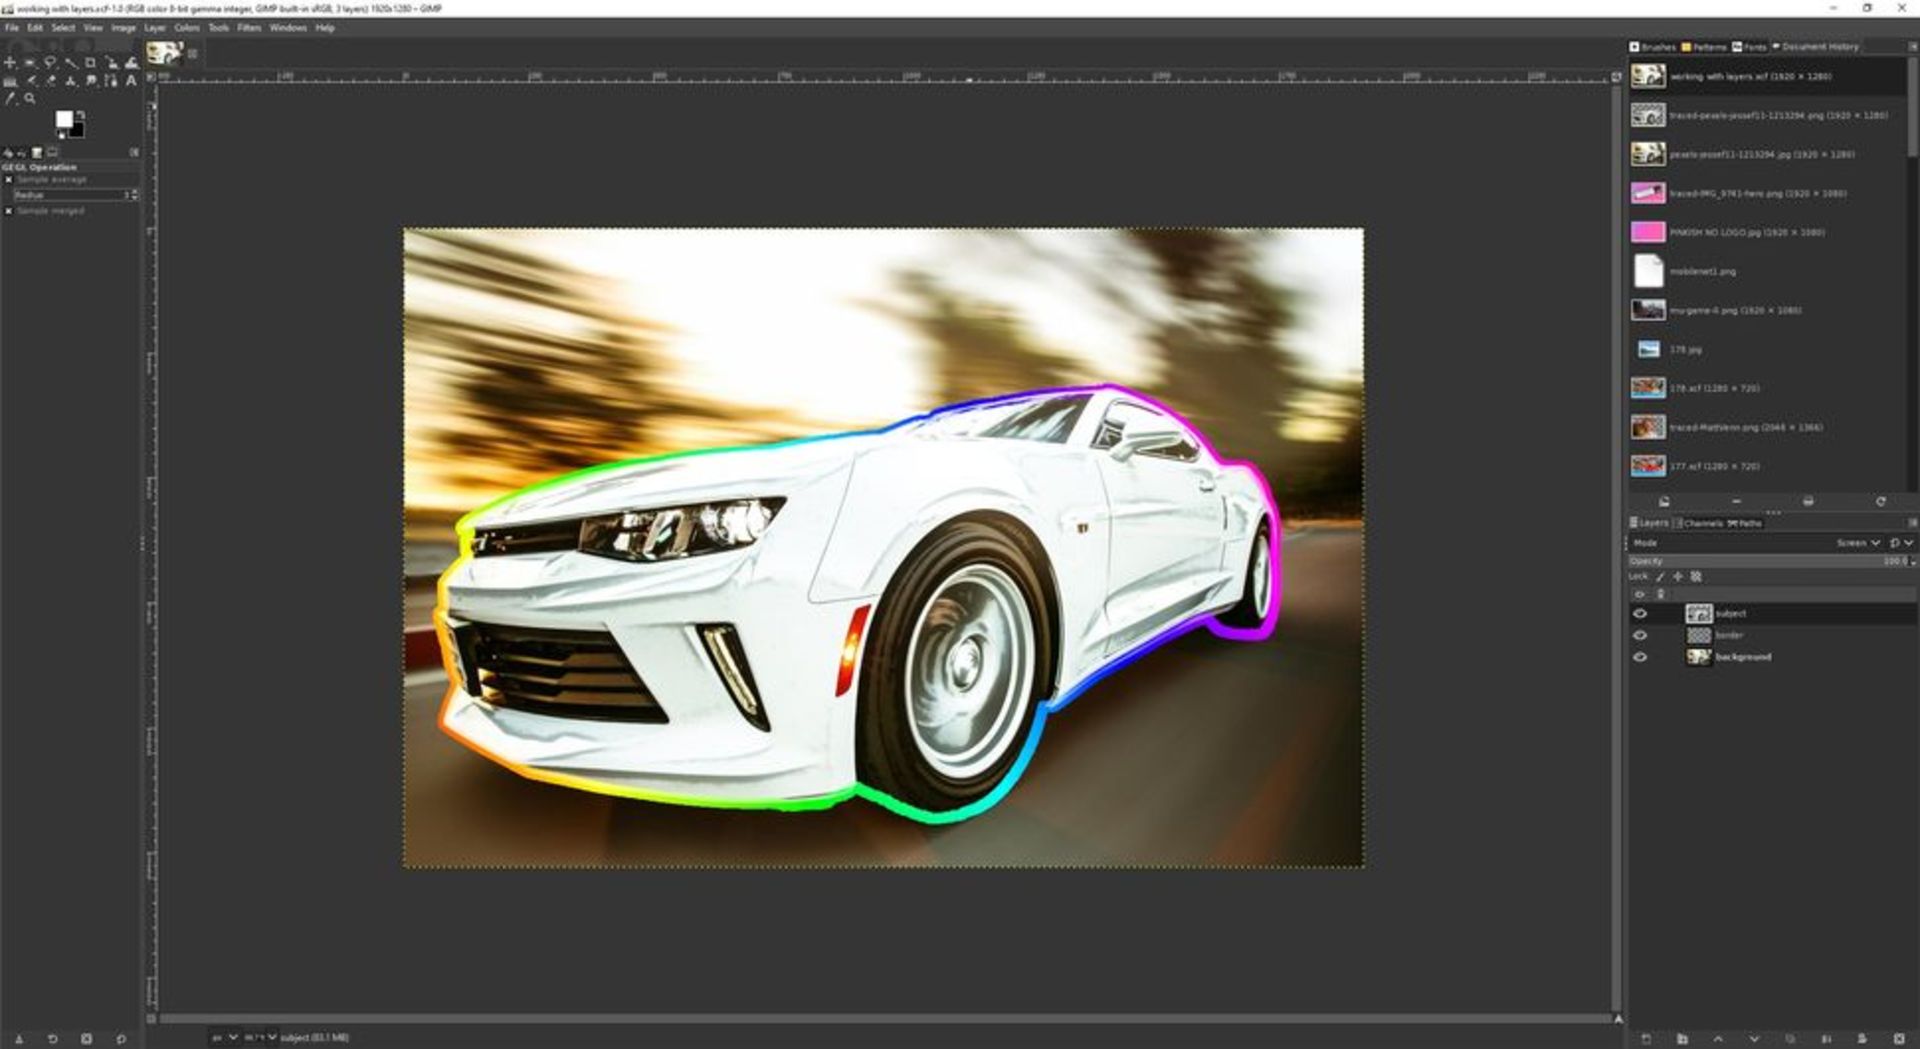Open the layer Mode dropdown set to Screen
1920x1049 pixels.
point(1858,543)
